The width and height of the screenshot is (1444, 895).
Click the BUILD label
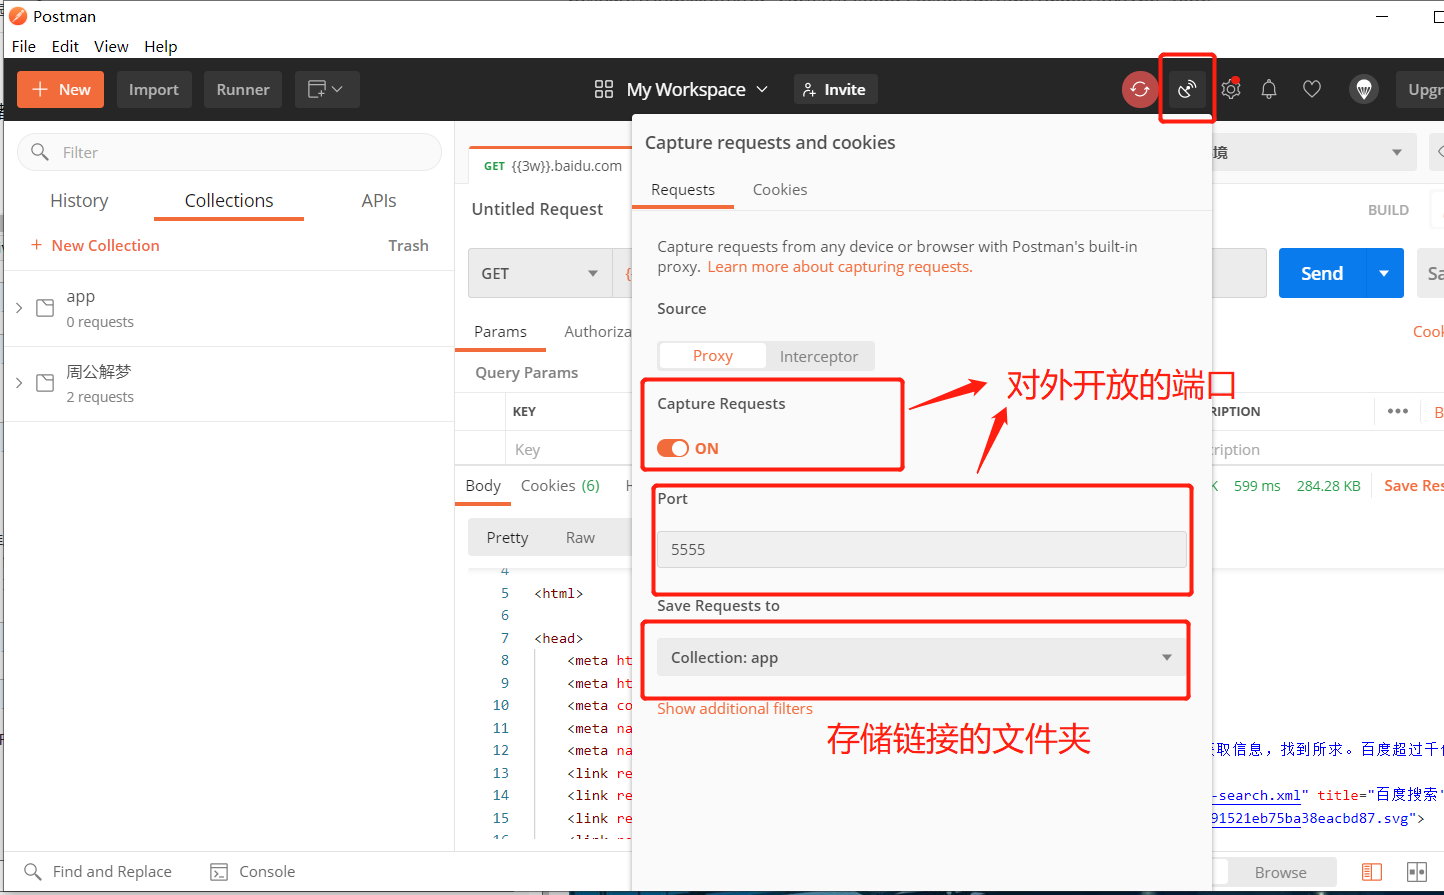pos(1388,210)
